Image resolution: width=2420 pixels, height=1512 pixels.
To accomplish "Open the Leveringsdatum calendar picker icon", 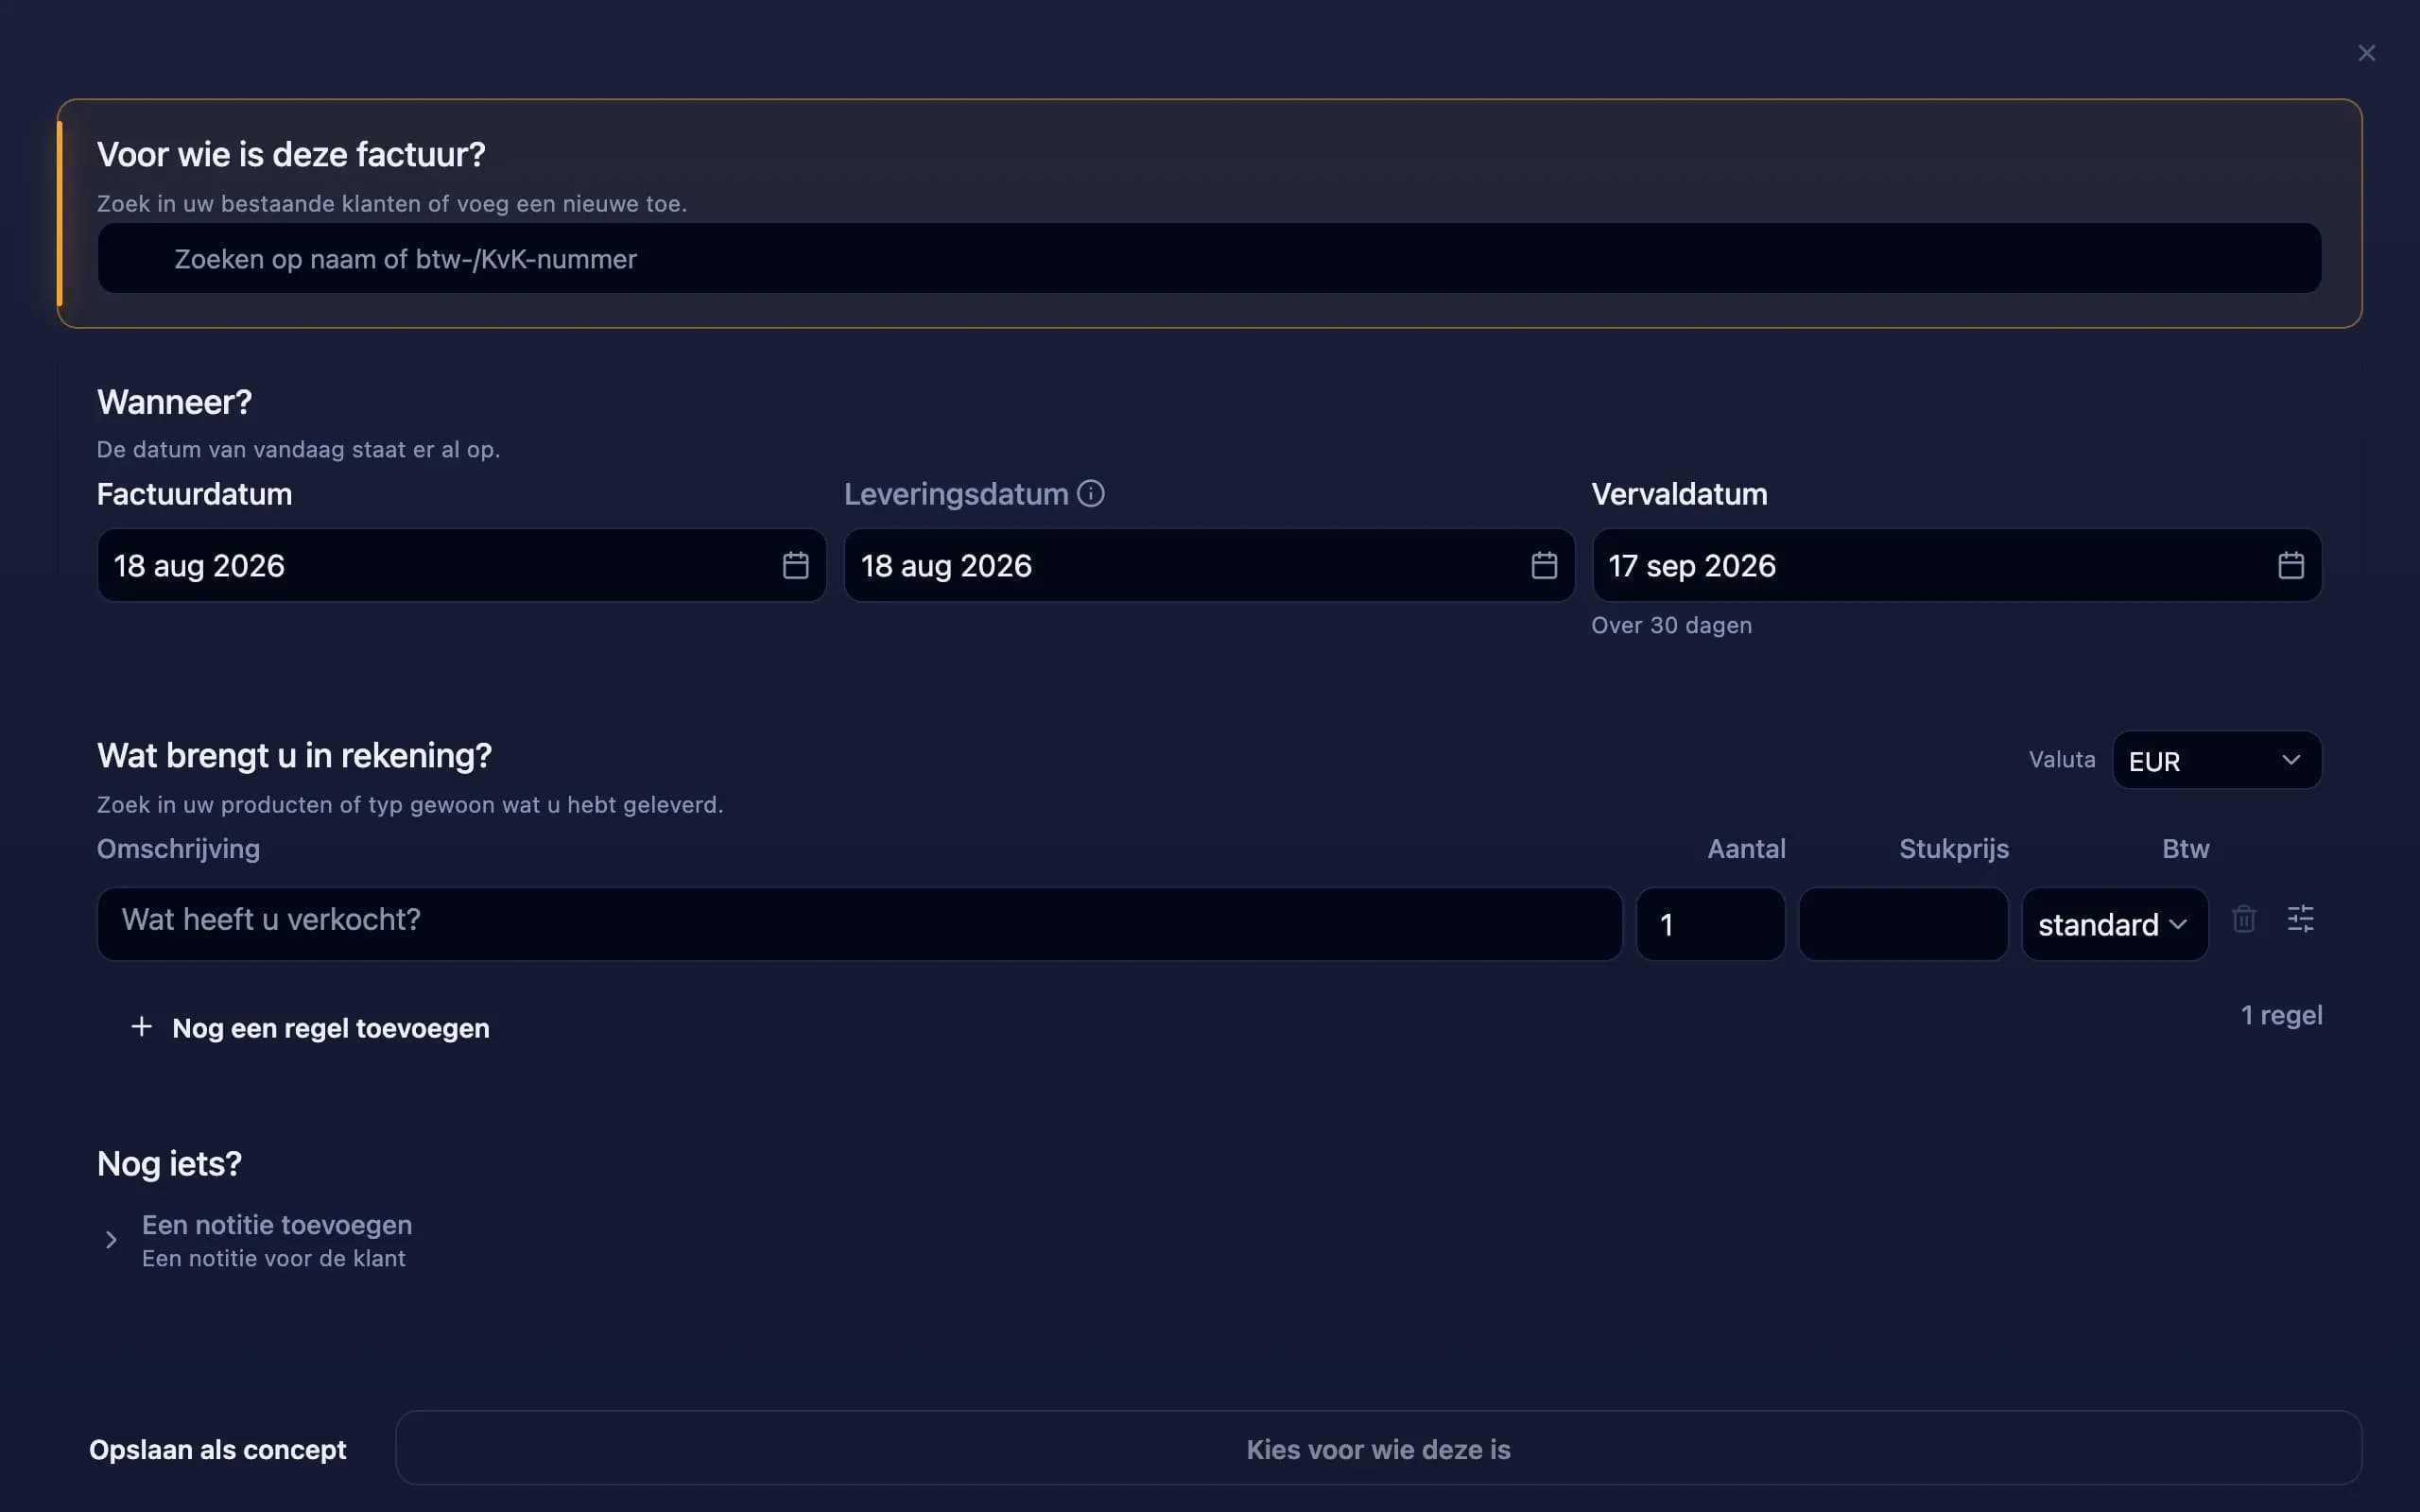I will [x=1544, y=565].
